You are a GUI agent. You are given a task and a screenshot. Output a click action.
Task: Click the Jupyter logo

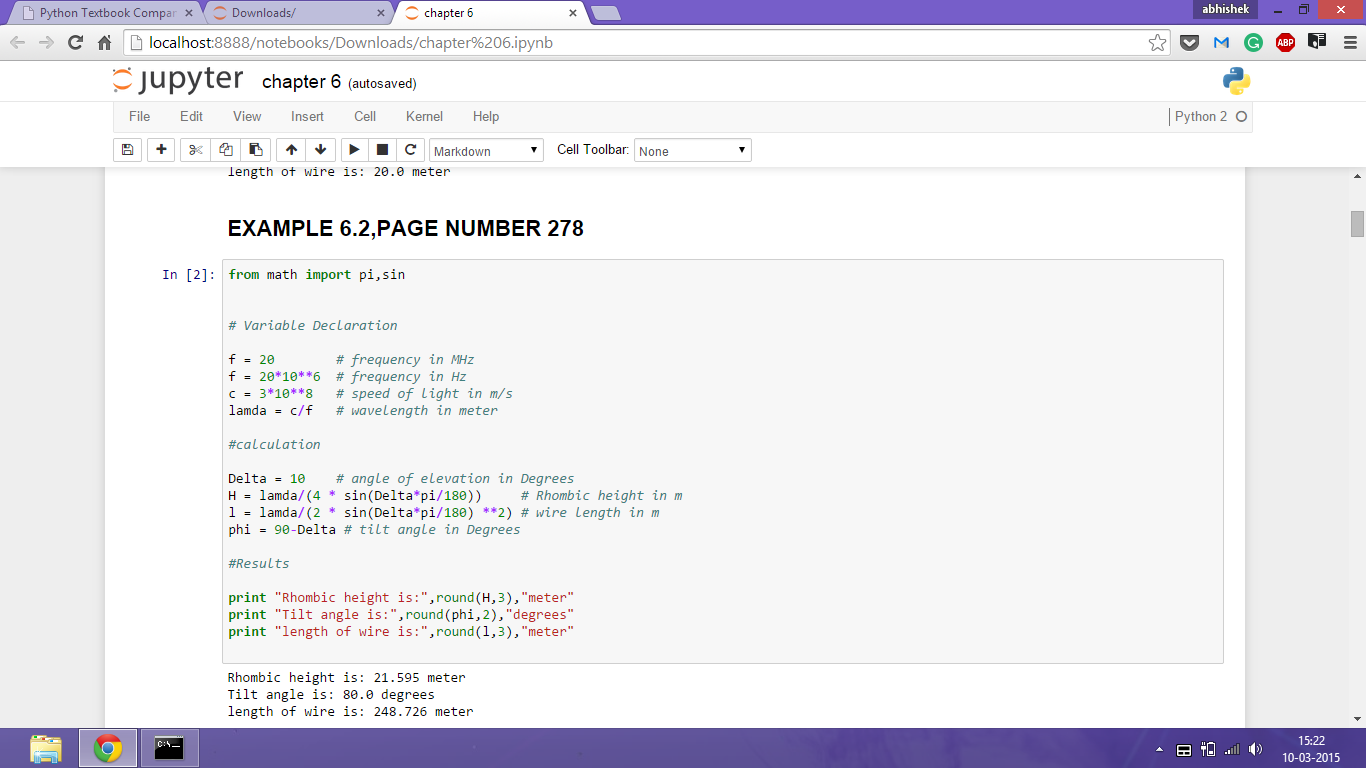[x=178, y=81]
